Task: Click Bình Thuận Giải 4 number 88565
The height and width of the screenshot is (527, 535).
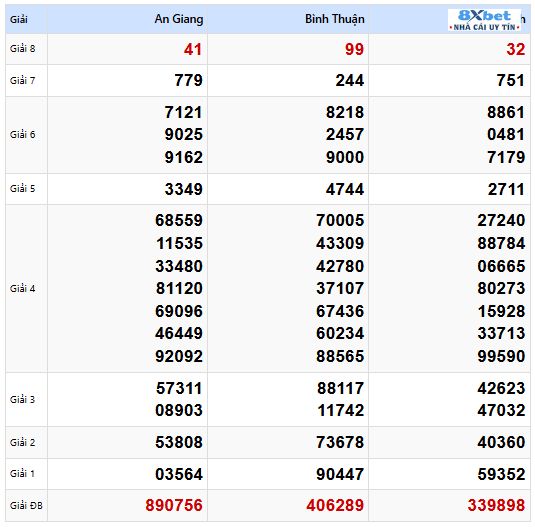Action: 340,356
